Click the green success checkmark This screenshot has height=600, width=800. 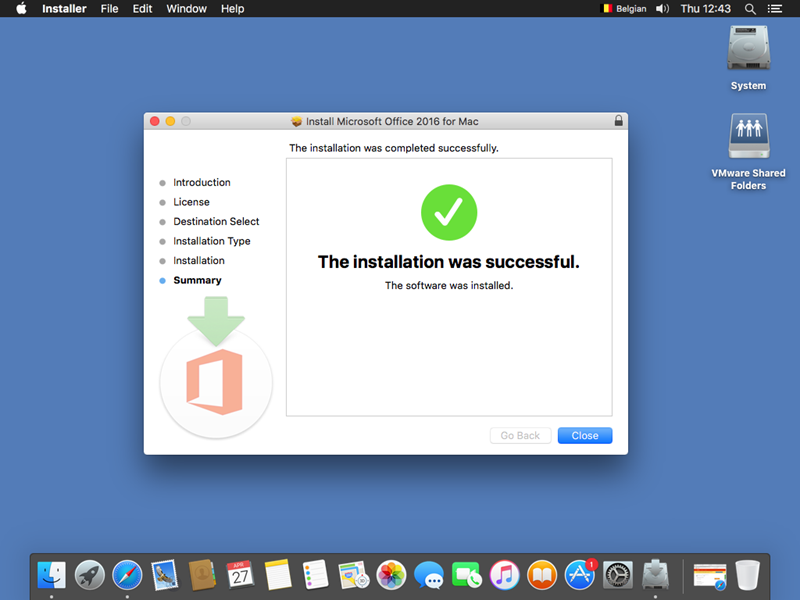449,212
